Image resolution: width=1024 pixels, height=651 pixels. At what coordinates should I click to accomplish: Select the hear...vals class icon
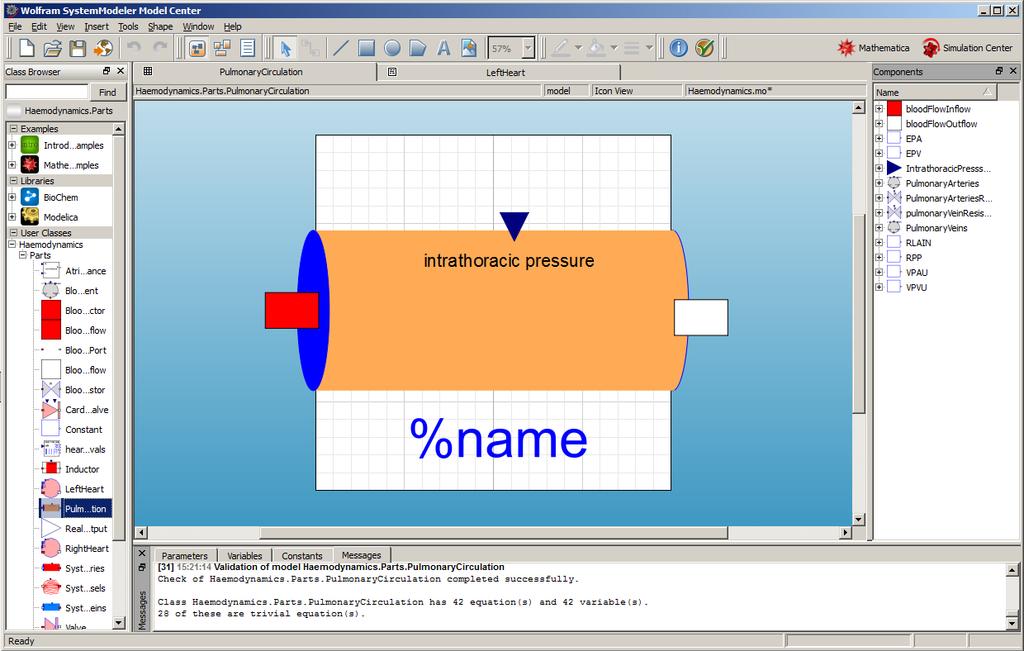[51, 449]
